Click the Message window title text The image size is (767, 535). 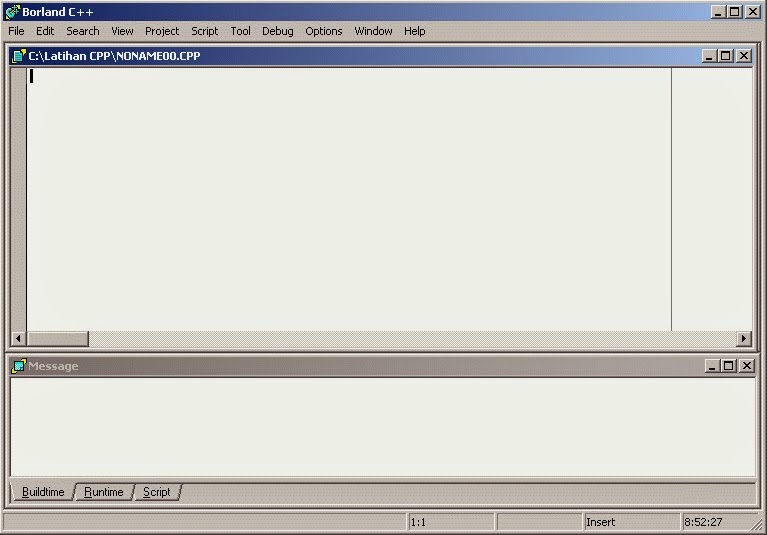tap(53, 366)
